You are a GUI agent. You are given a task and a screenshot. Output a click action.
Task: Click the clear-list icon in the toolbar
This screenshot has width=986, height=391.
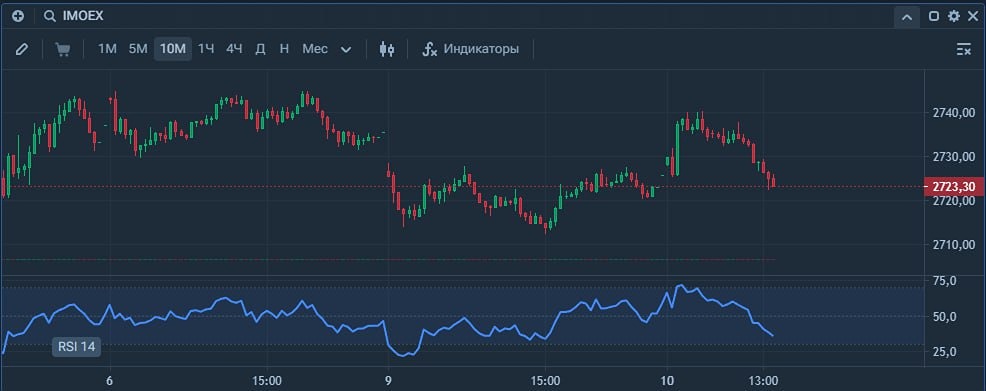[x=963, y=49]
